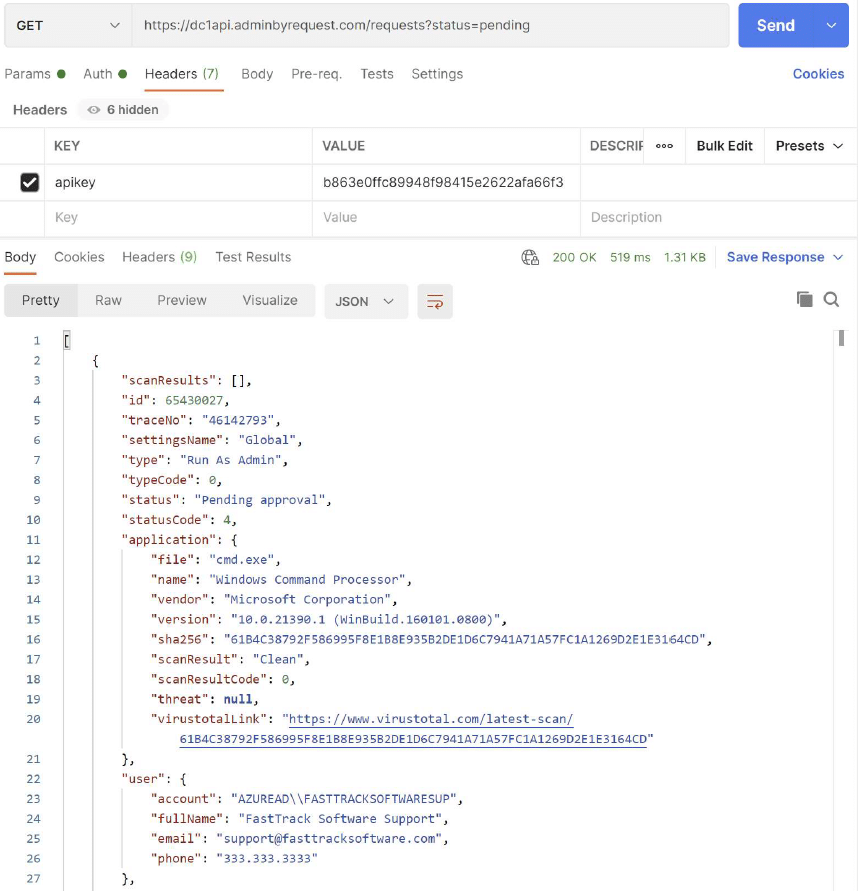Switch to the Test Results tab
This screenshot has width=862, height=892.
[253, 257]
